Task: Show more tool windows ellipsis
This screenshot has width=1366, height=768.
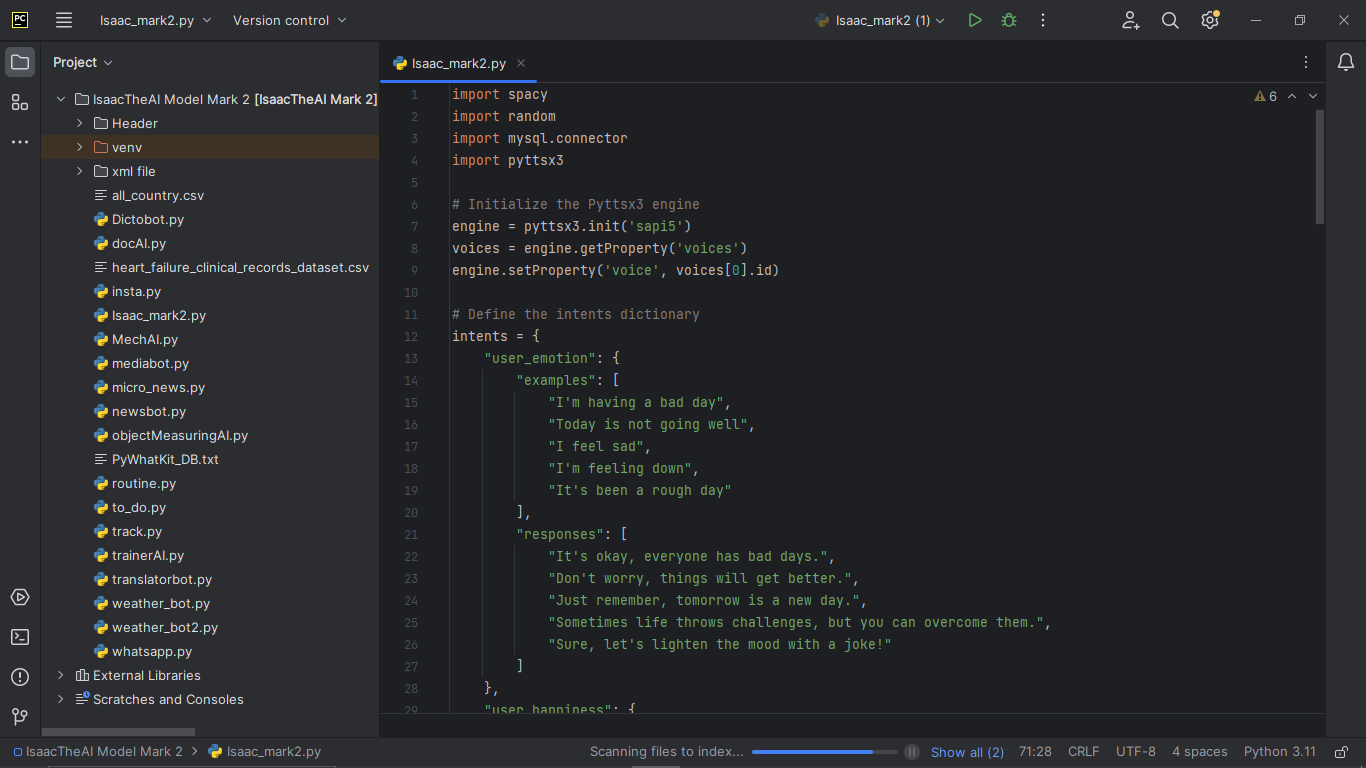Action: (20, 142)
